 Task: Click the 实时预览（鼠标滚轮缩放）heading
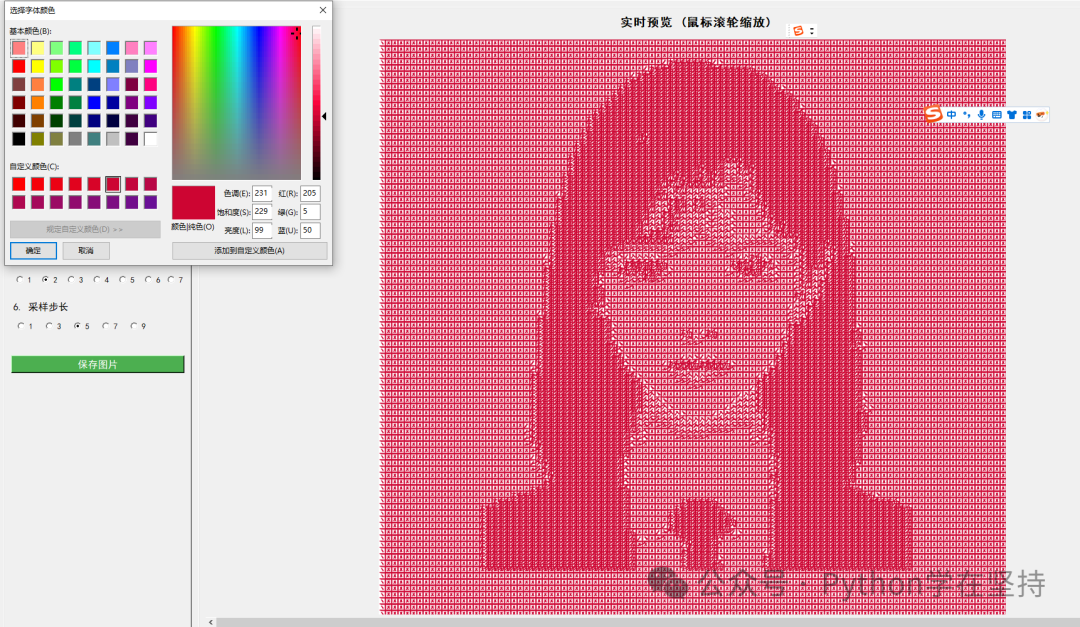pos(696,22)
